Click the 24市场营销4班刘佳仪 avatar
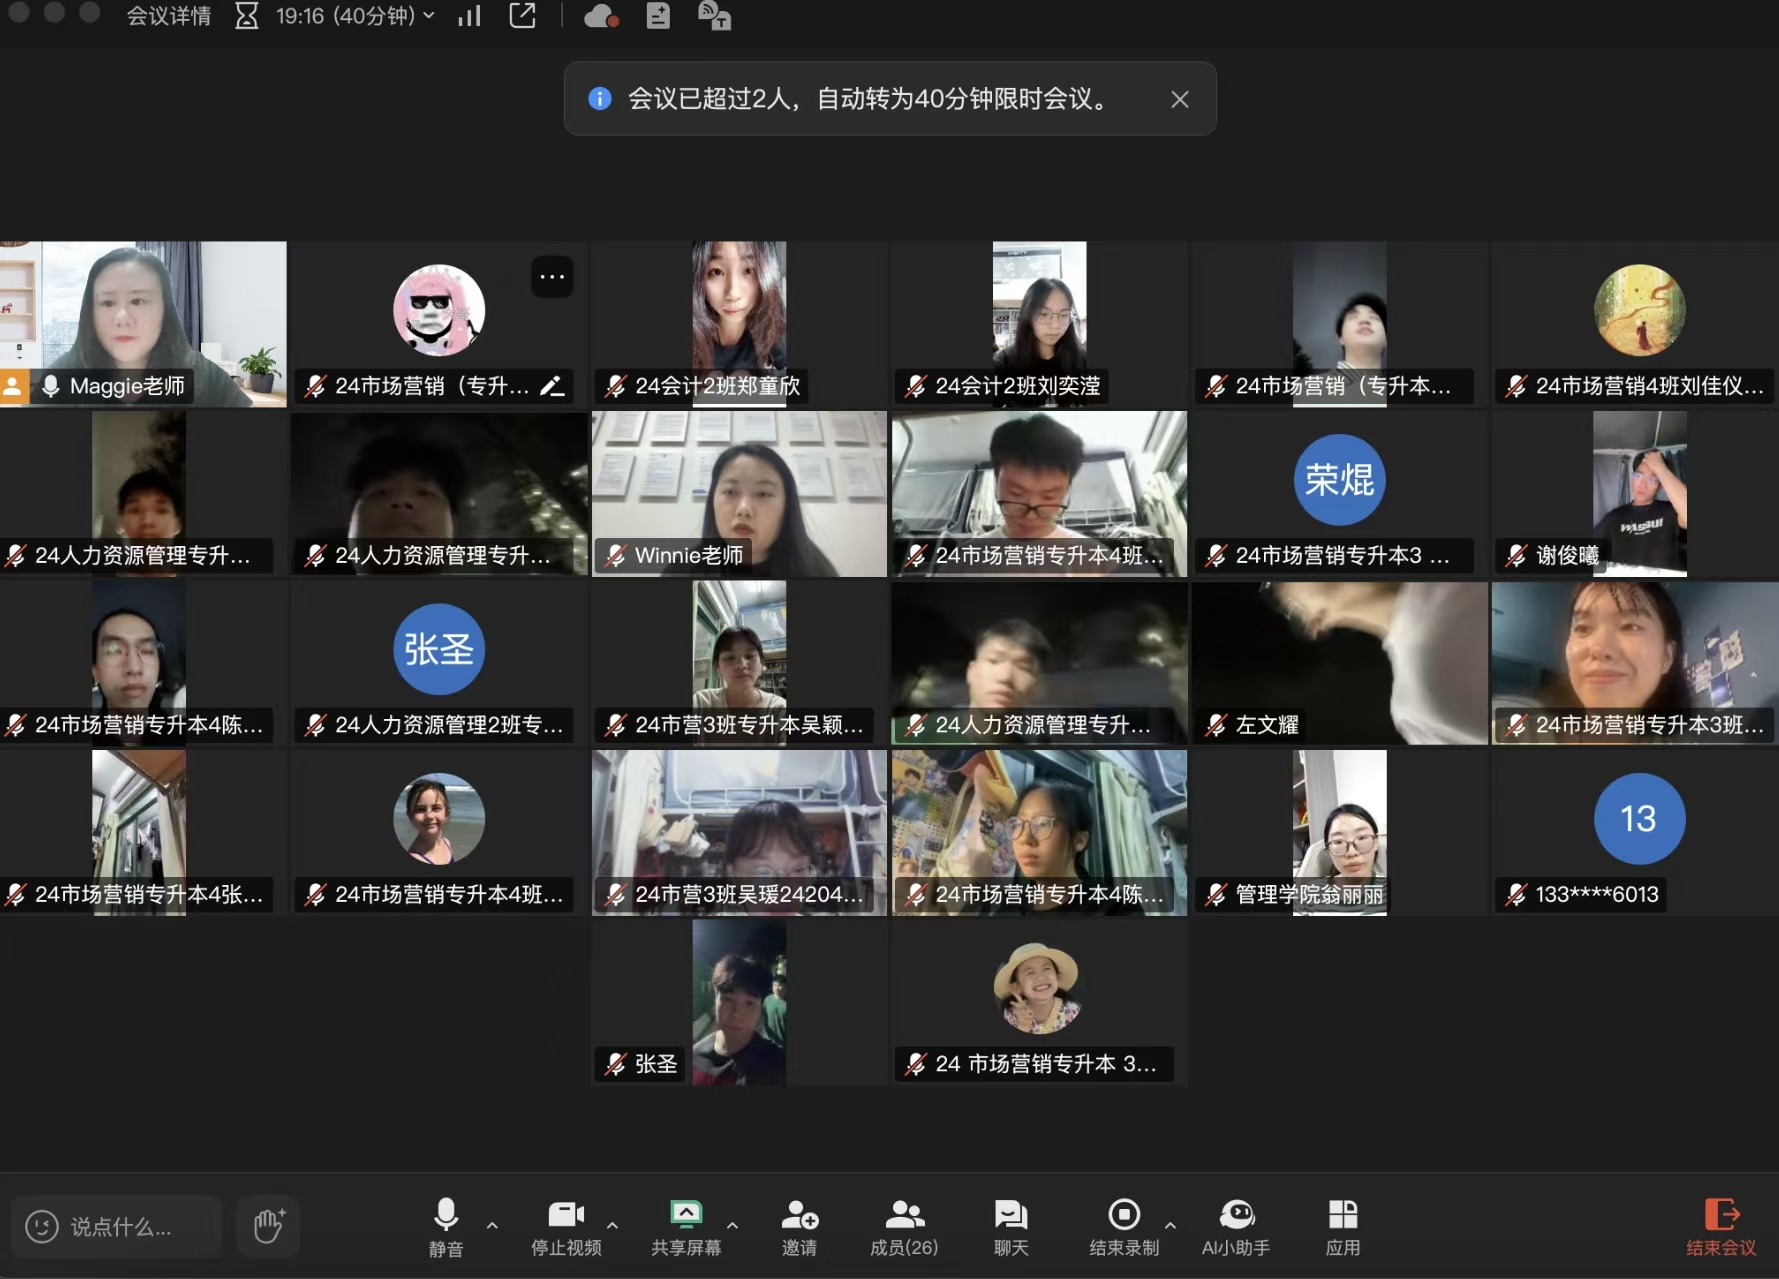 tap(1639, 310)
